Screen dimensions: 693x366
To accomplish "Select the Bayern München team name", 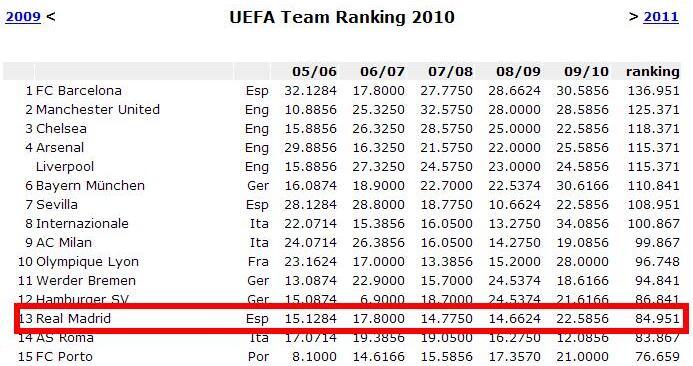I will [x=90, y=186].
